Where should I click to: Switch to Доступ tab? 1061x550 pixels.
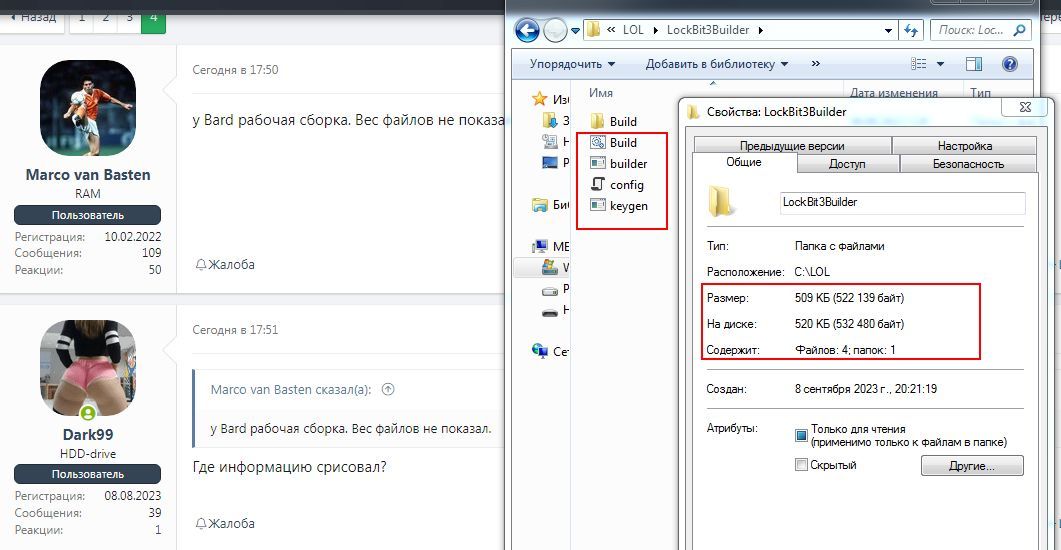tap(847, 164)
